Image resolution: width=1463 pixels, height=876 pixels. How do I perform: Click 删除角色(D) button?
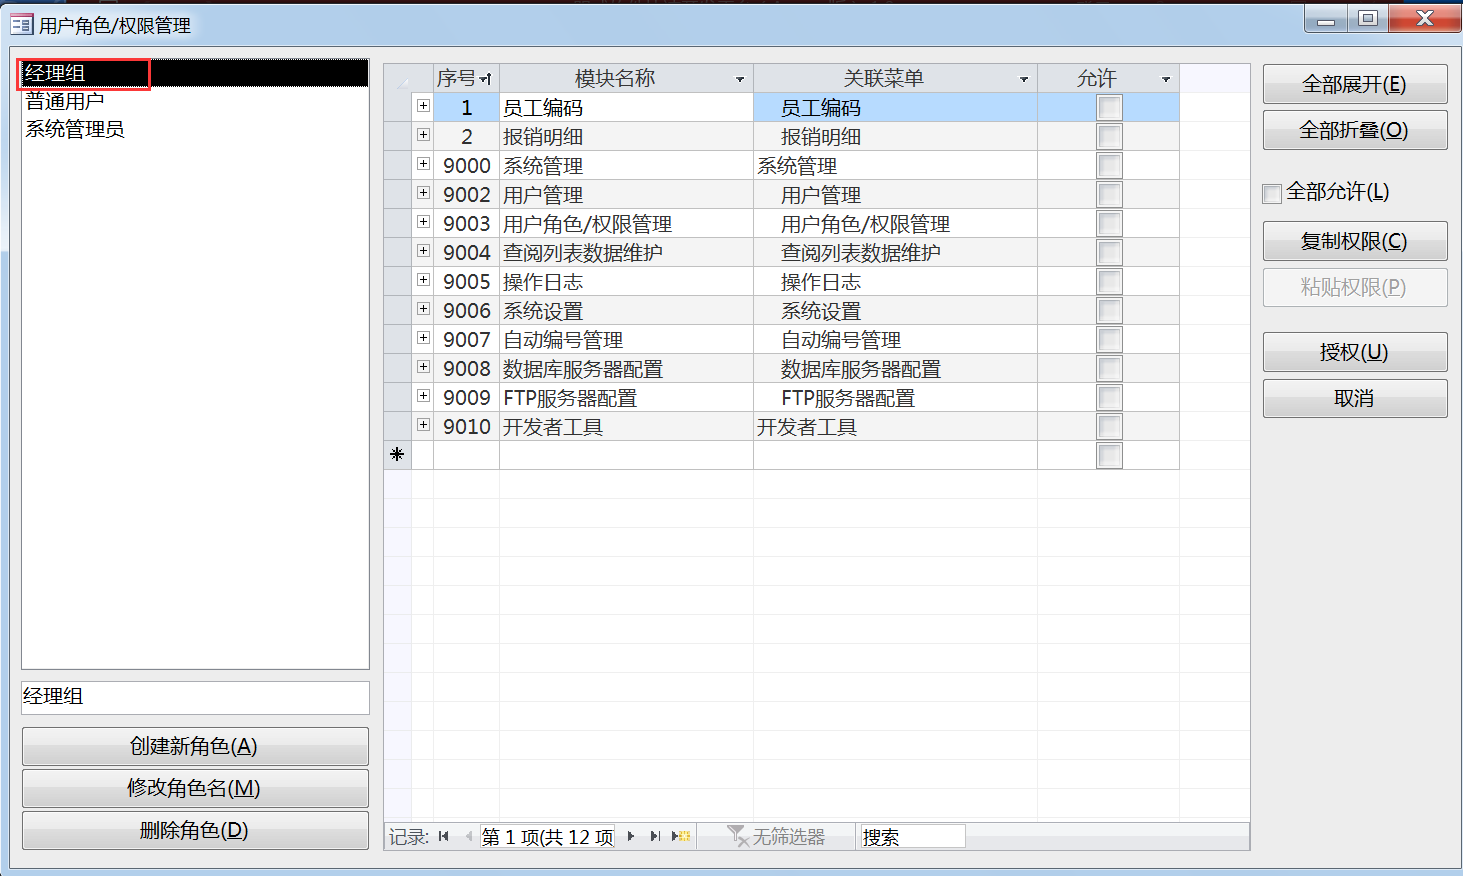click(x=195, y=830)
